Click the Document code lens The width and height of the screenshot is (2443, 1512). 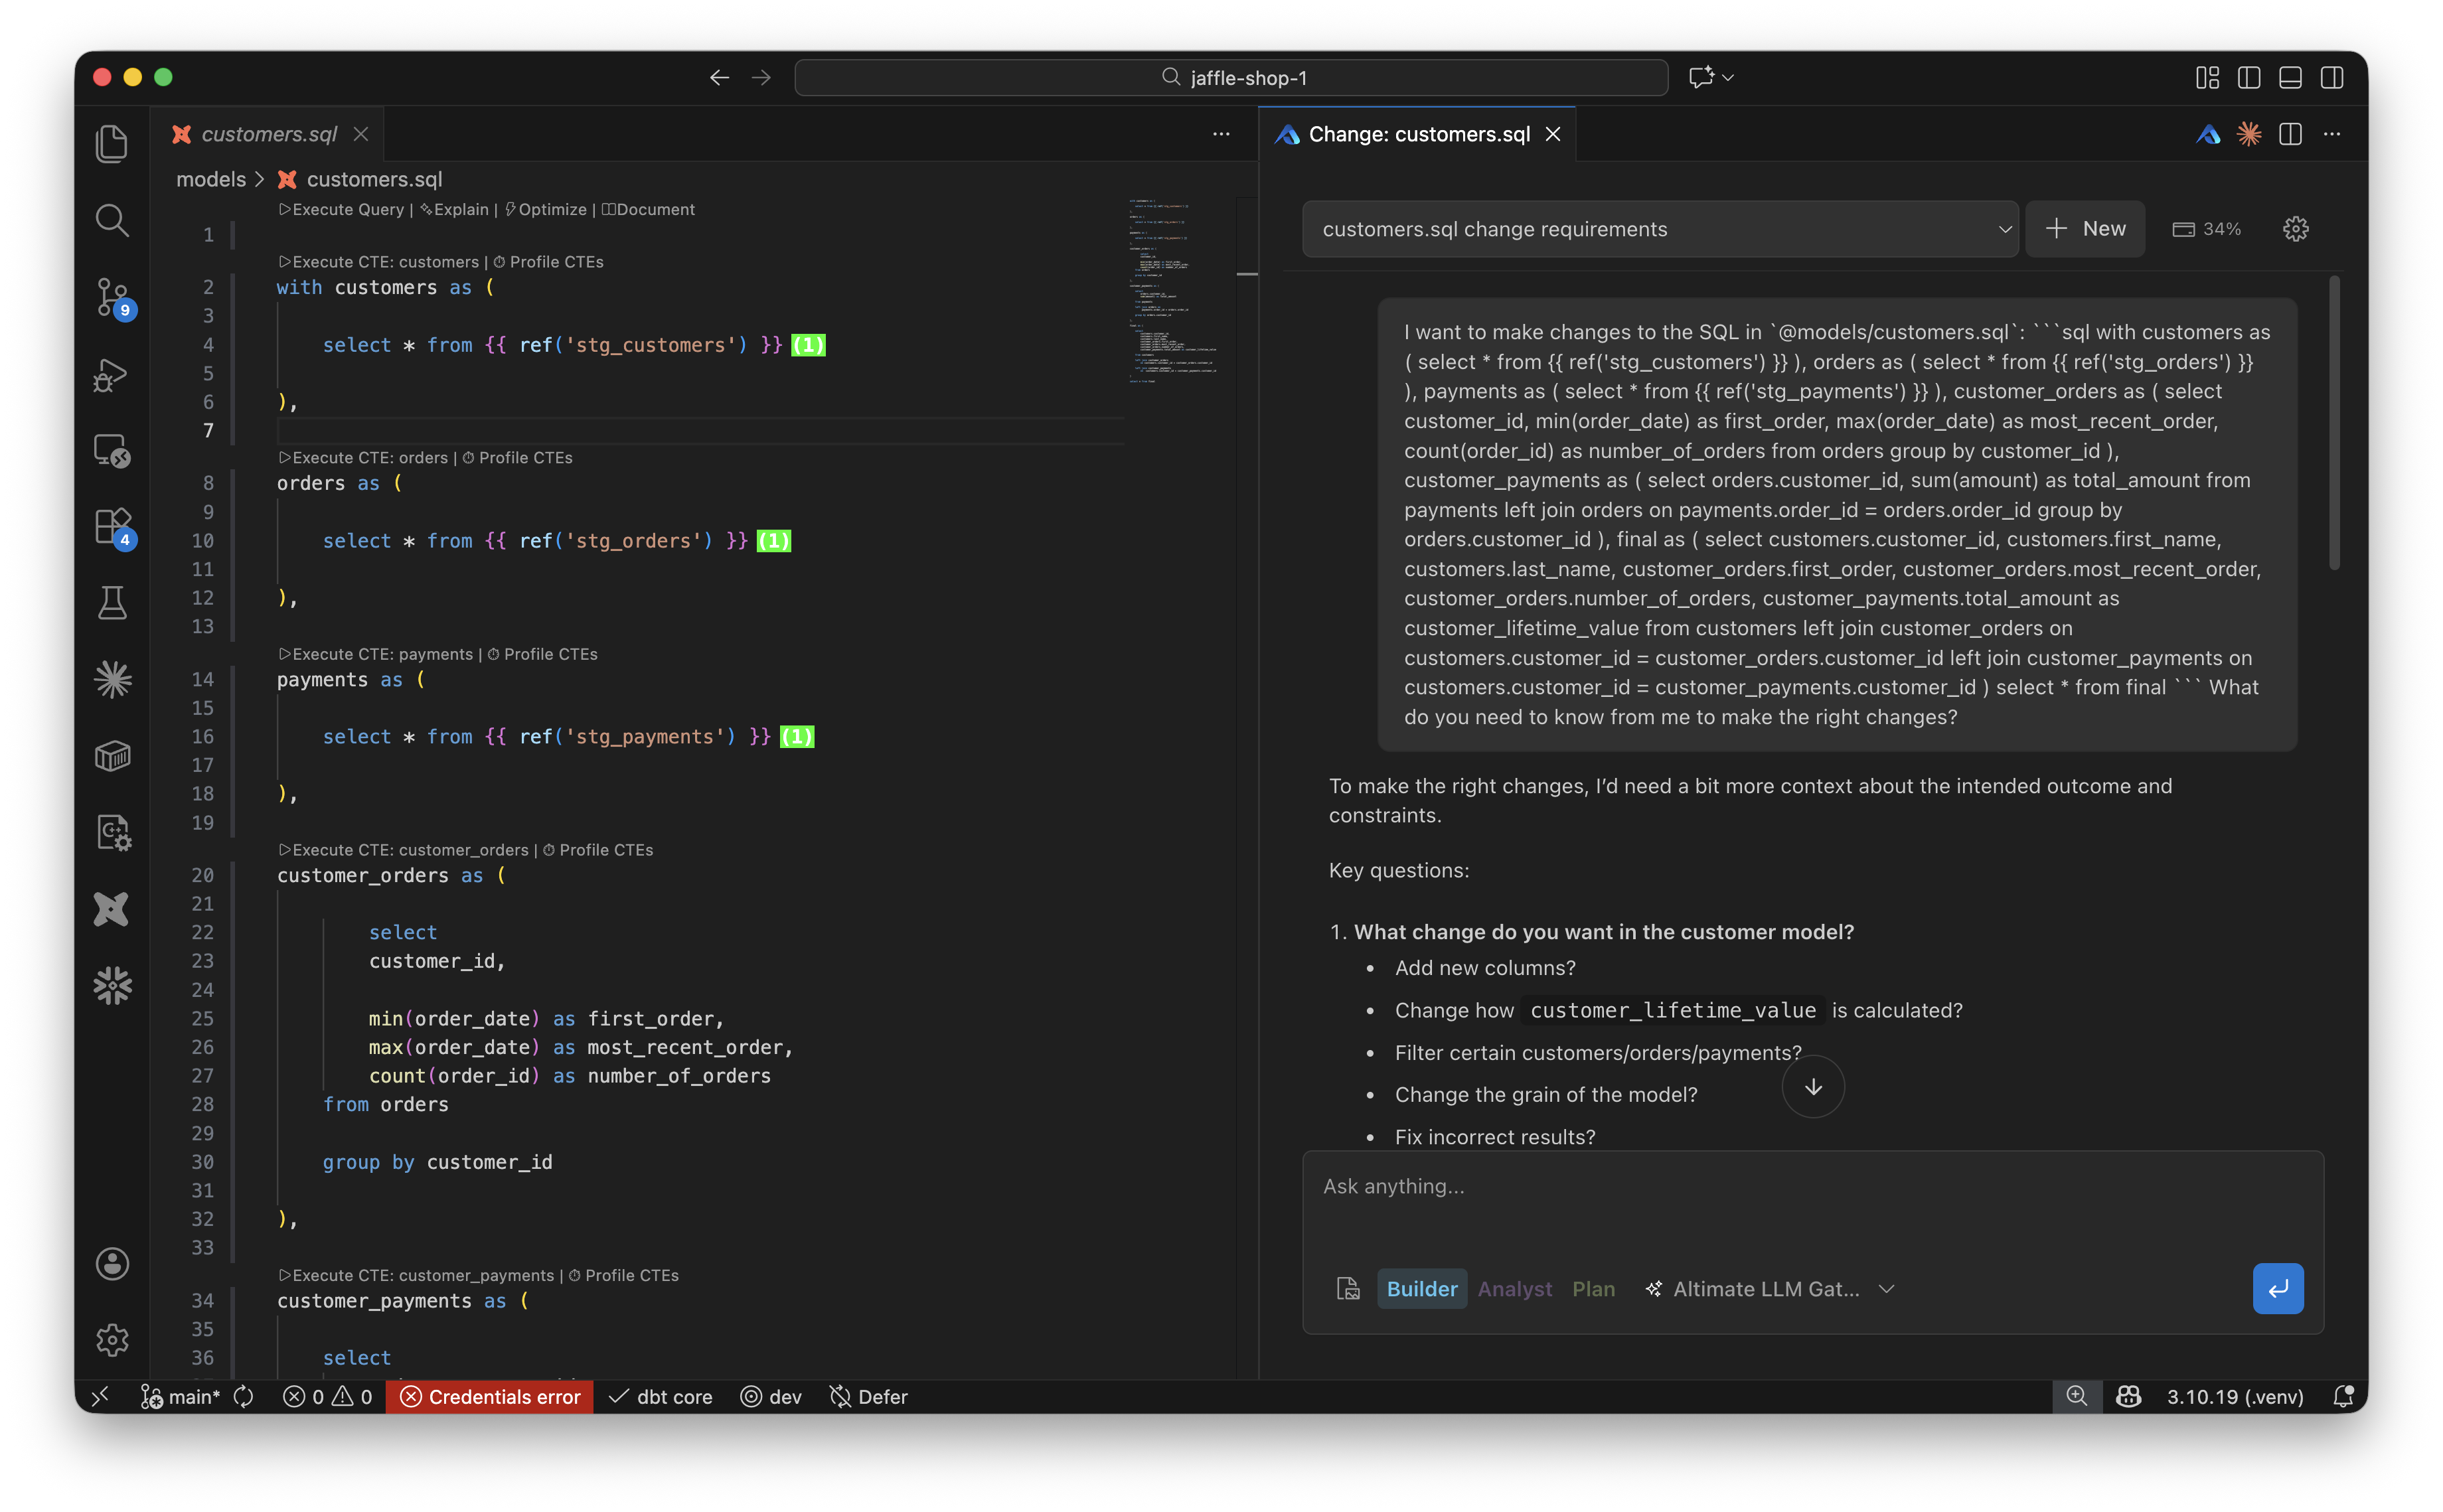648,209
